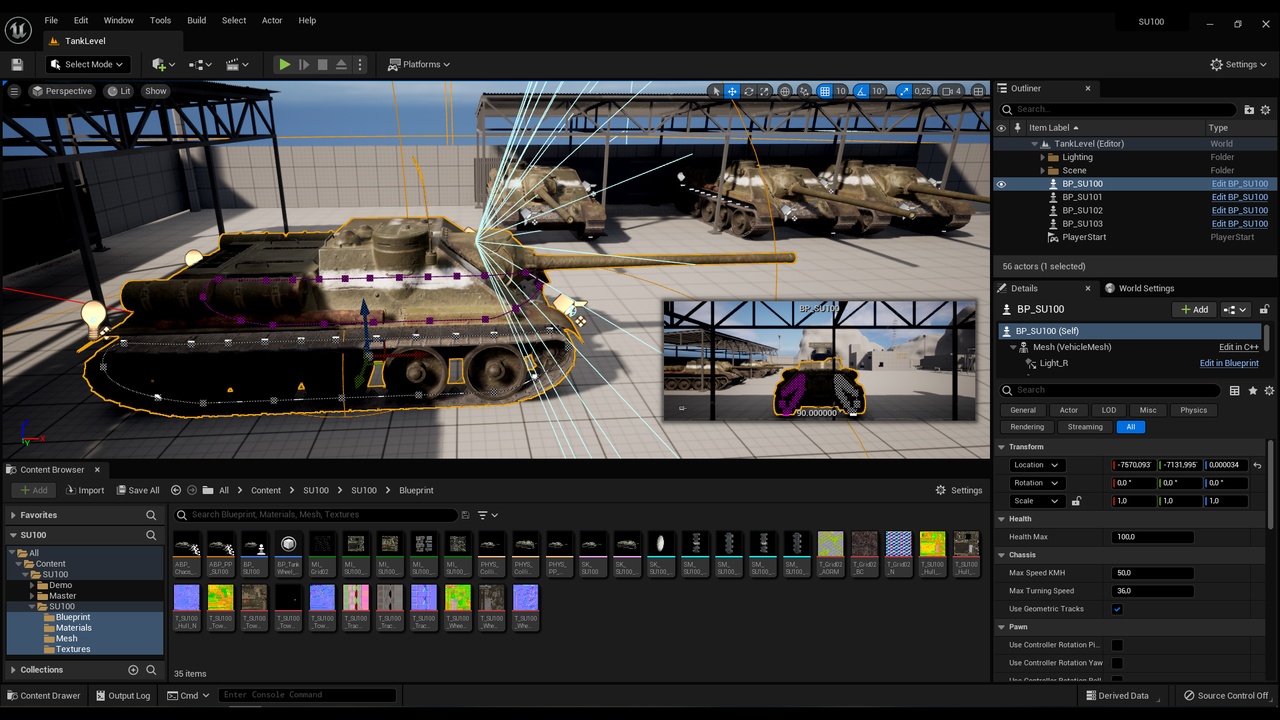Click the Eject button in play toolbar
The height and width of the screenshot is (720, 1280).
click(341, 64)
